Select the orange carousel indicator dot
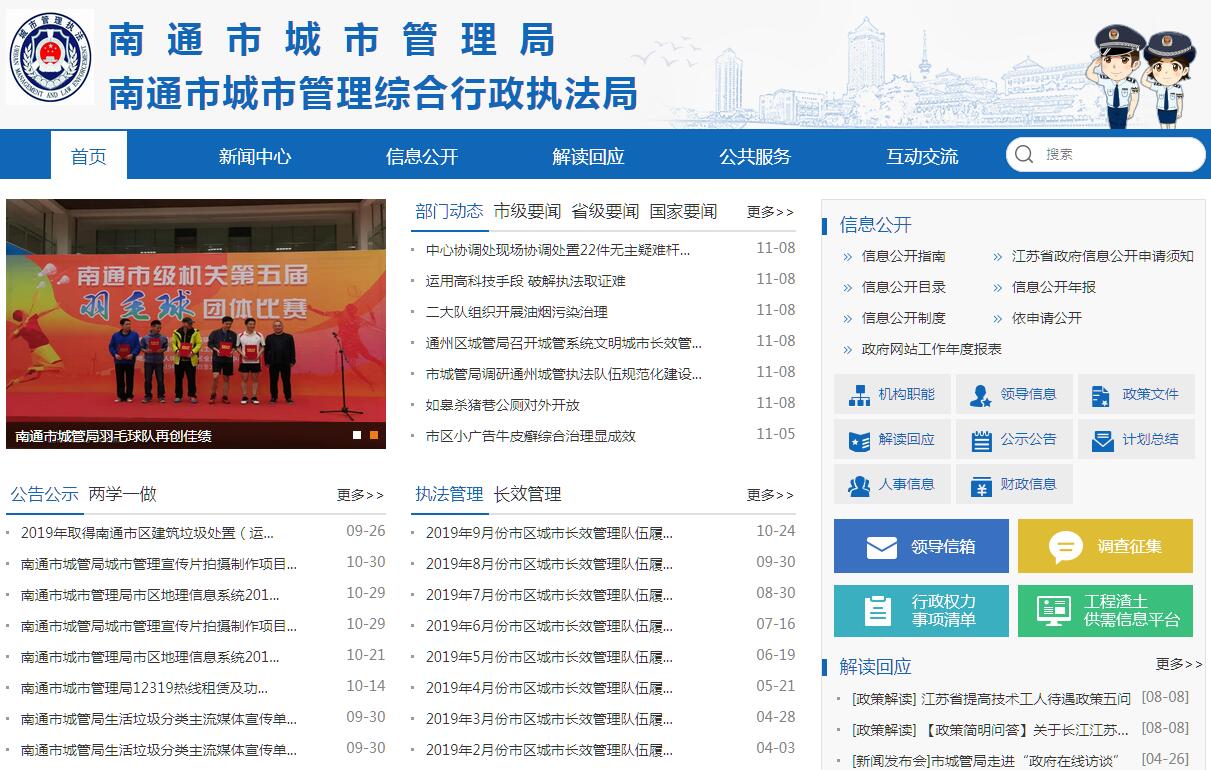This screenshot has height=770, width=1211. (374, 435)
